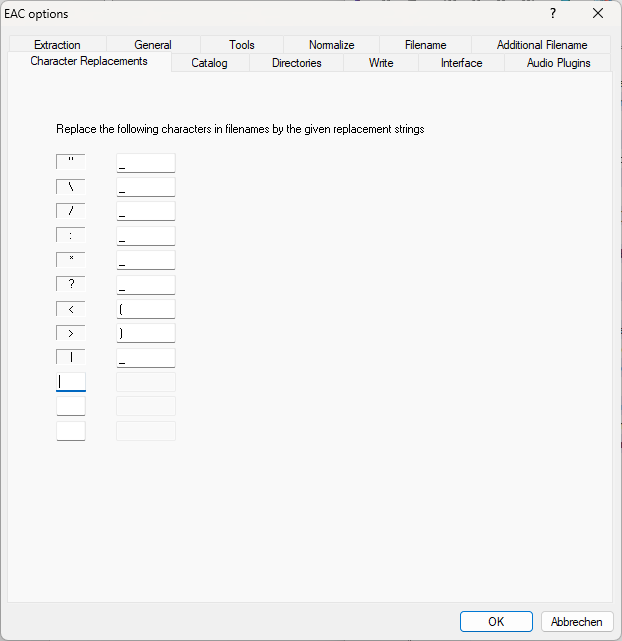Close the EAC options dialog
The image size is (622, 641).
[x=598, y=13]
